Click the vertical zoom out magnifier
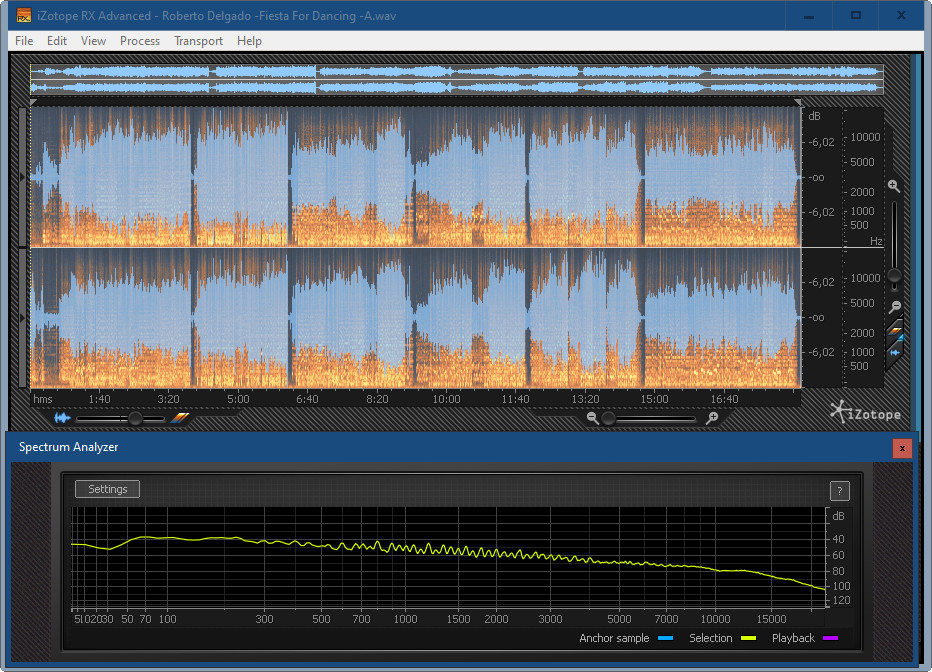Viewport: 932px width, 672px height. click(895, 307)
